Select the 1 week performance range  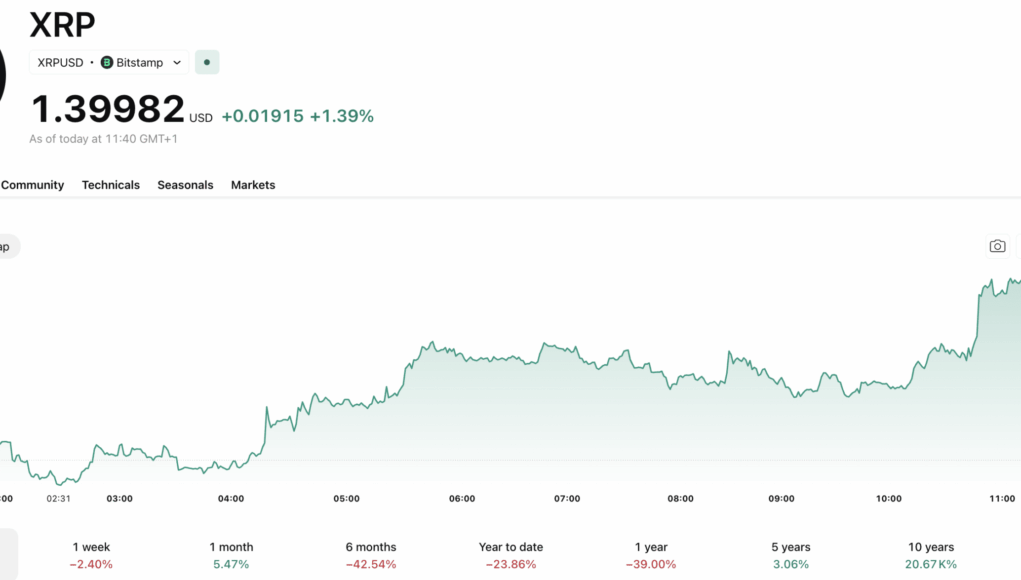point(91,555)
